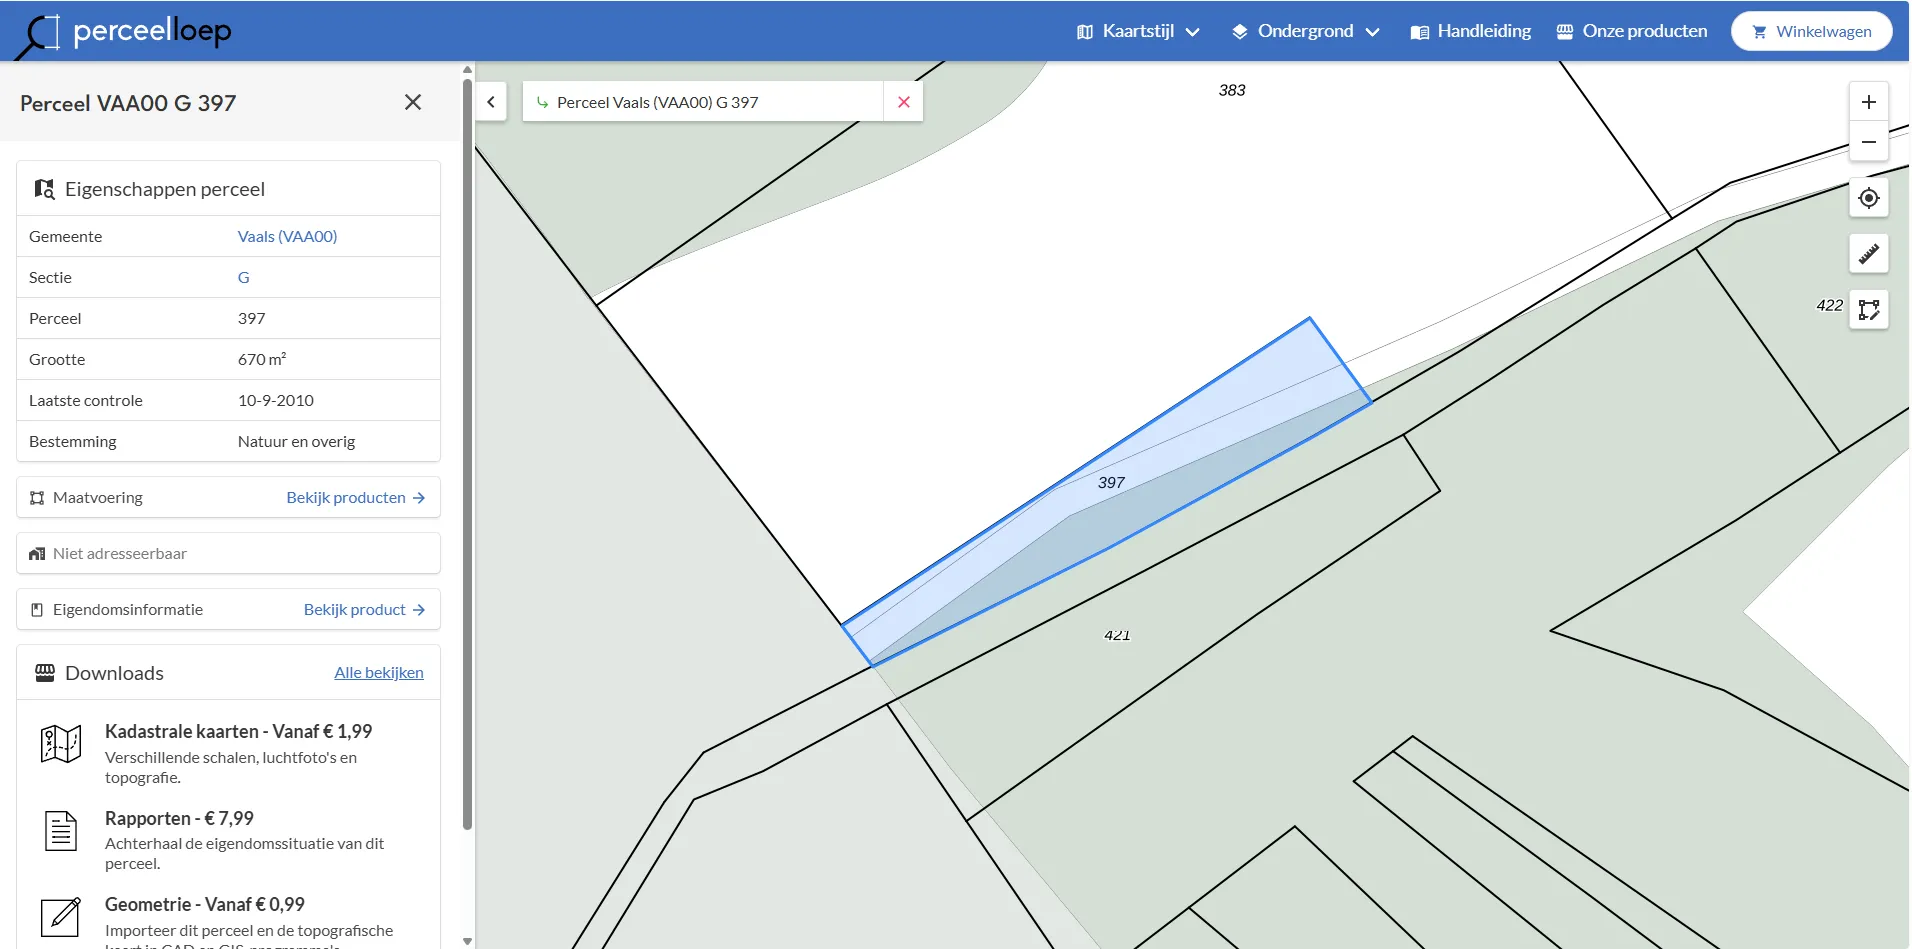The image size is (1912, 949).
Task: Select the Grootte value 670 m²
Action: [x=262, y=360]
